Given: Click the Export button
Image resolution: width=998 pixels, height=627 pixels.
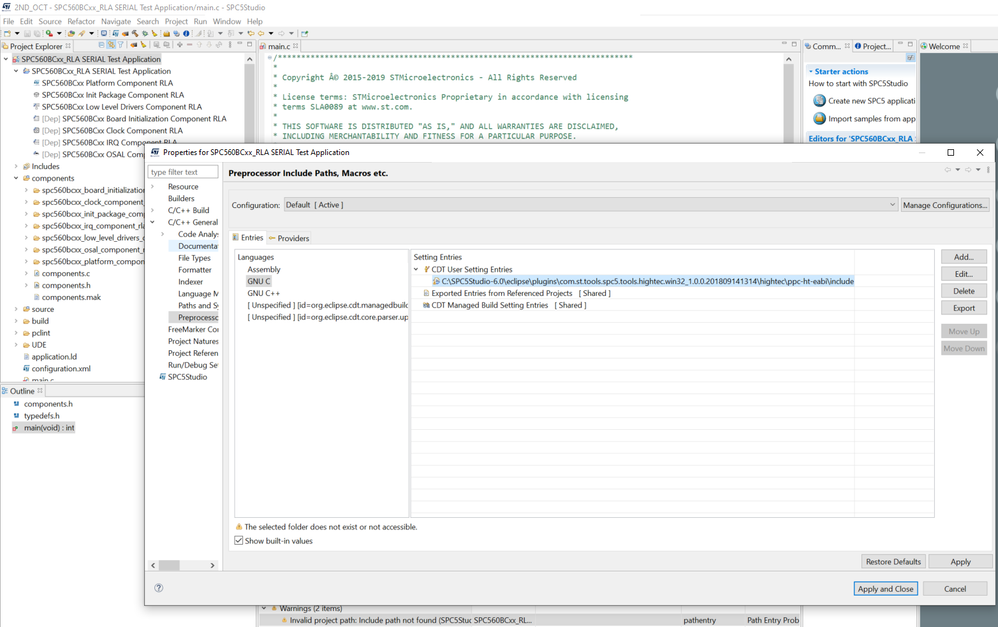Looking at the screenshot, I should (964, 308).
